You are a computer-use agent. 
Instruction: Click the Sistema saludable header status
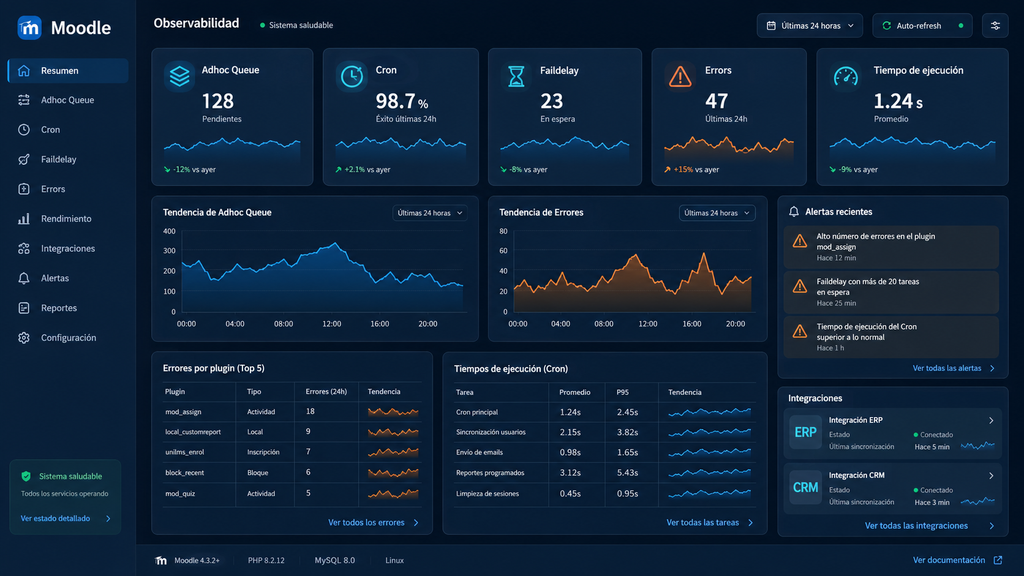coord(296,25)
